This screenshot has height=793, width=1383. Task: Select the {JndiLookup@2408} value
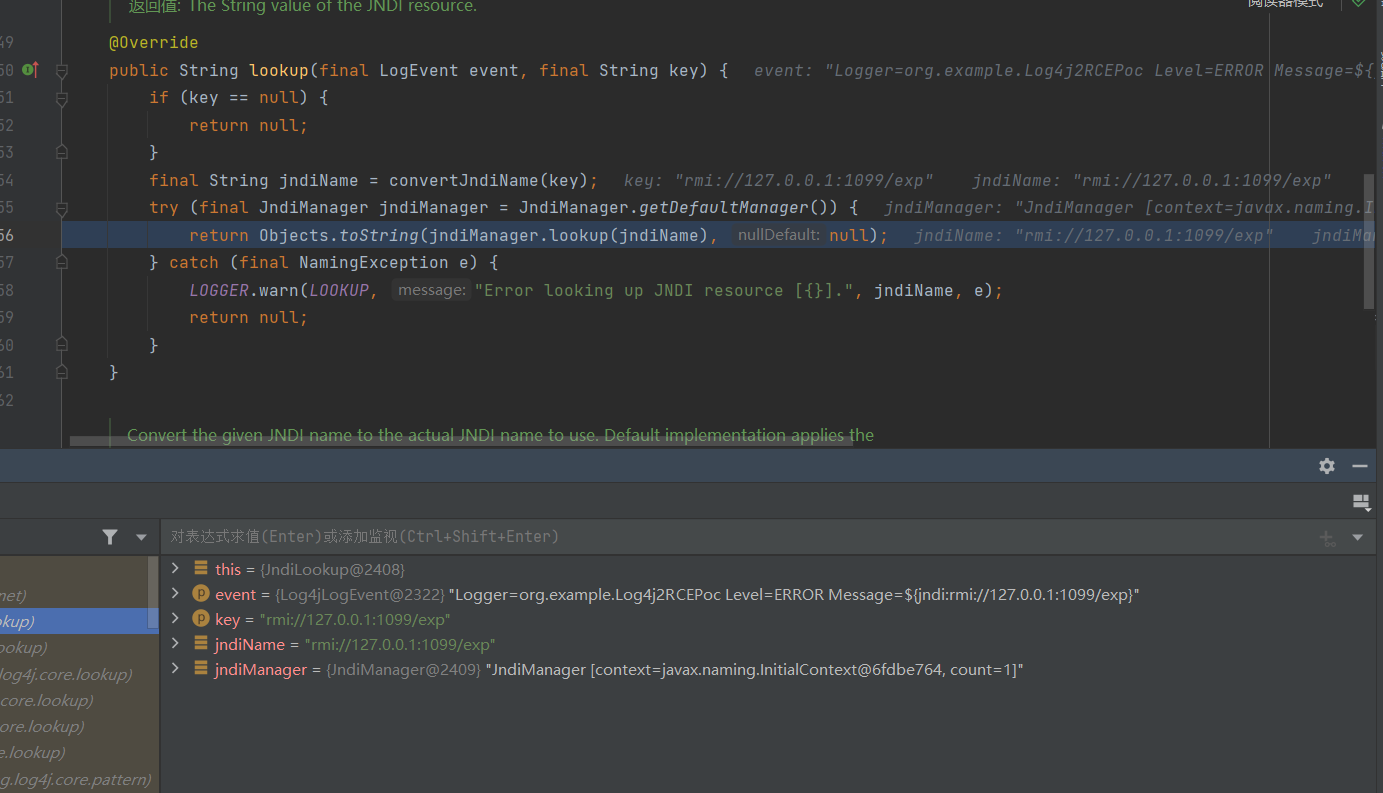click(332, 569)
